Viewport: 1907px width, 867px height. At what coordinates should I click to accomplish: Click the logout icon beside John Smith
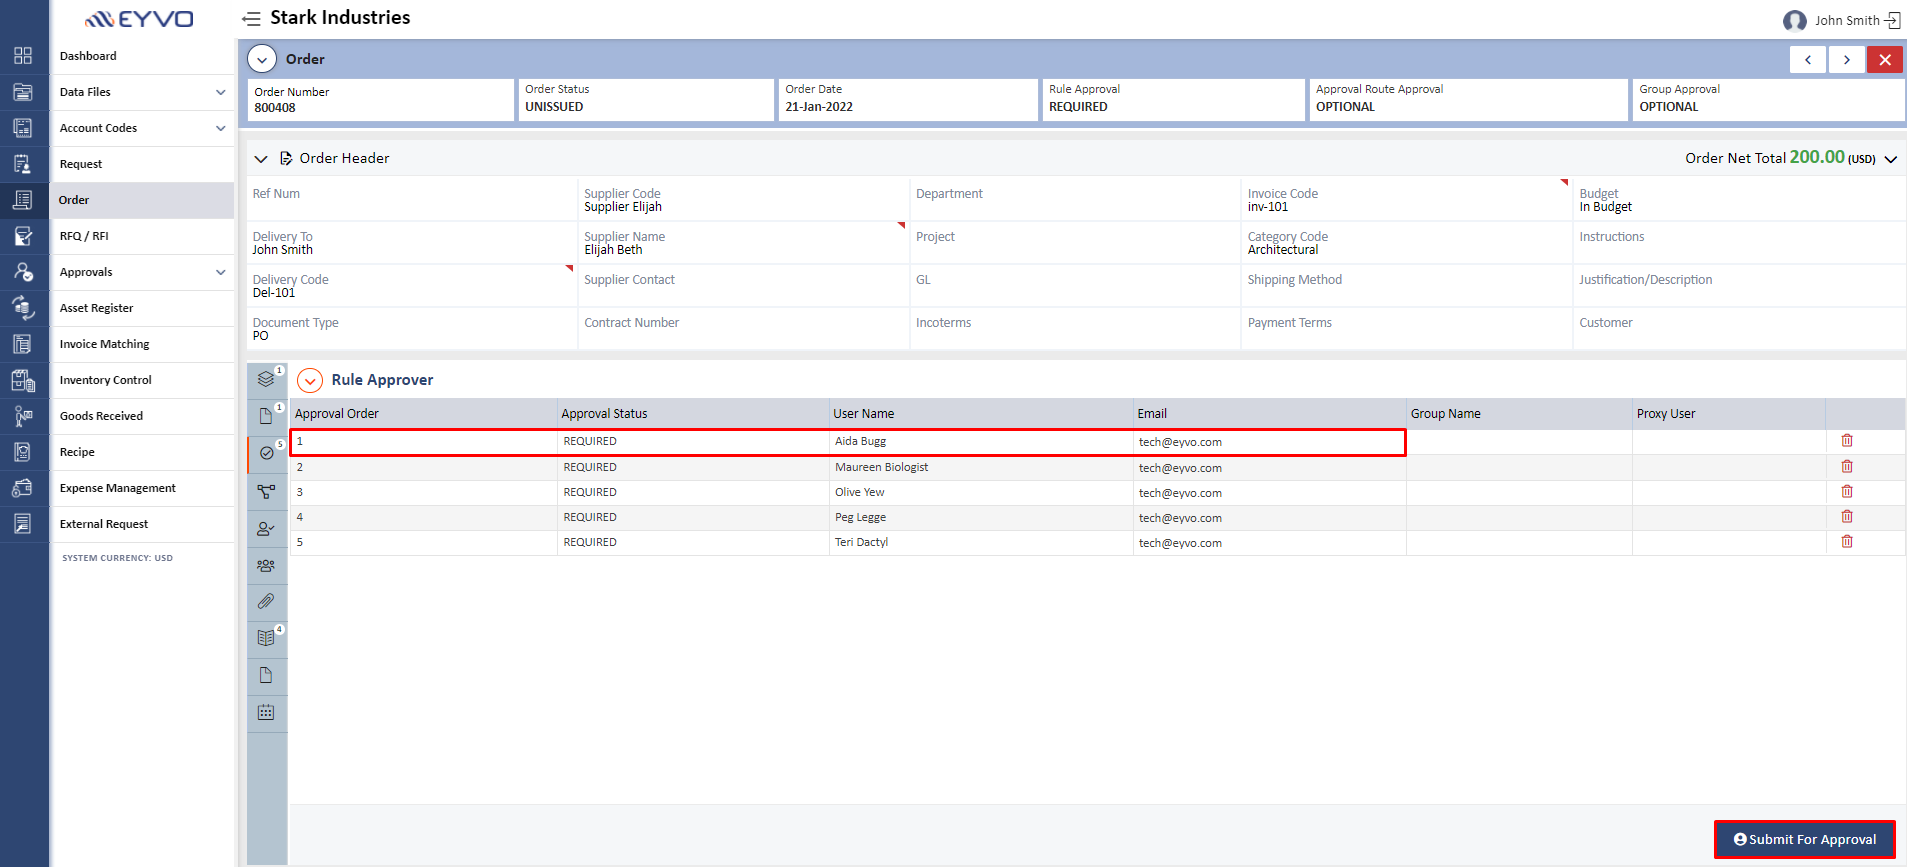click(1892, 20)
